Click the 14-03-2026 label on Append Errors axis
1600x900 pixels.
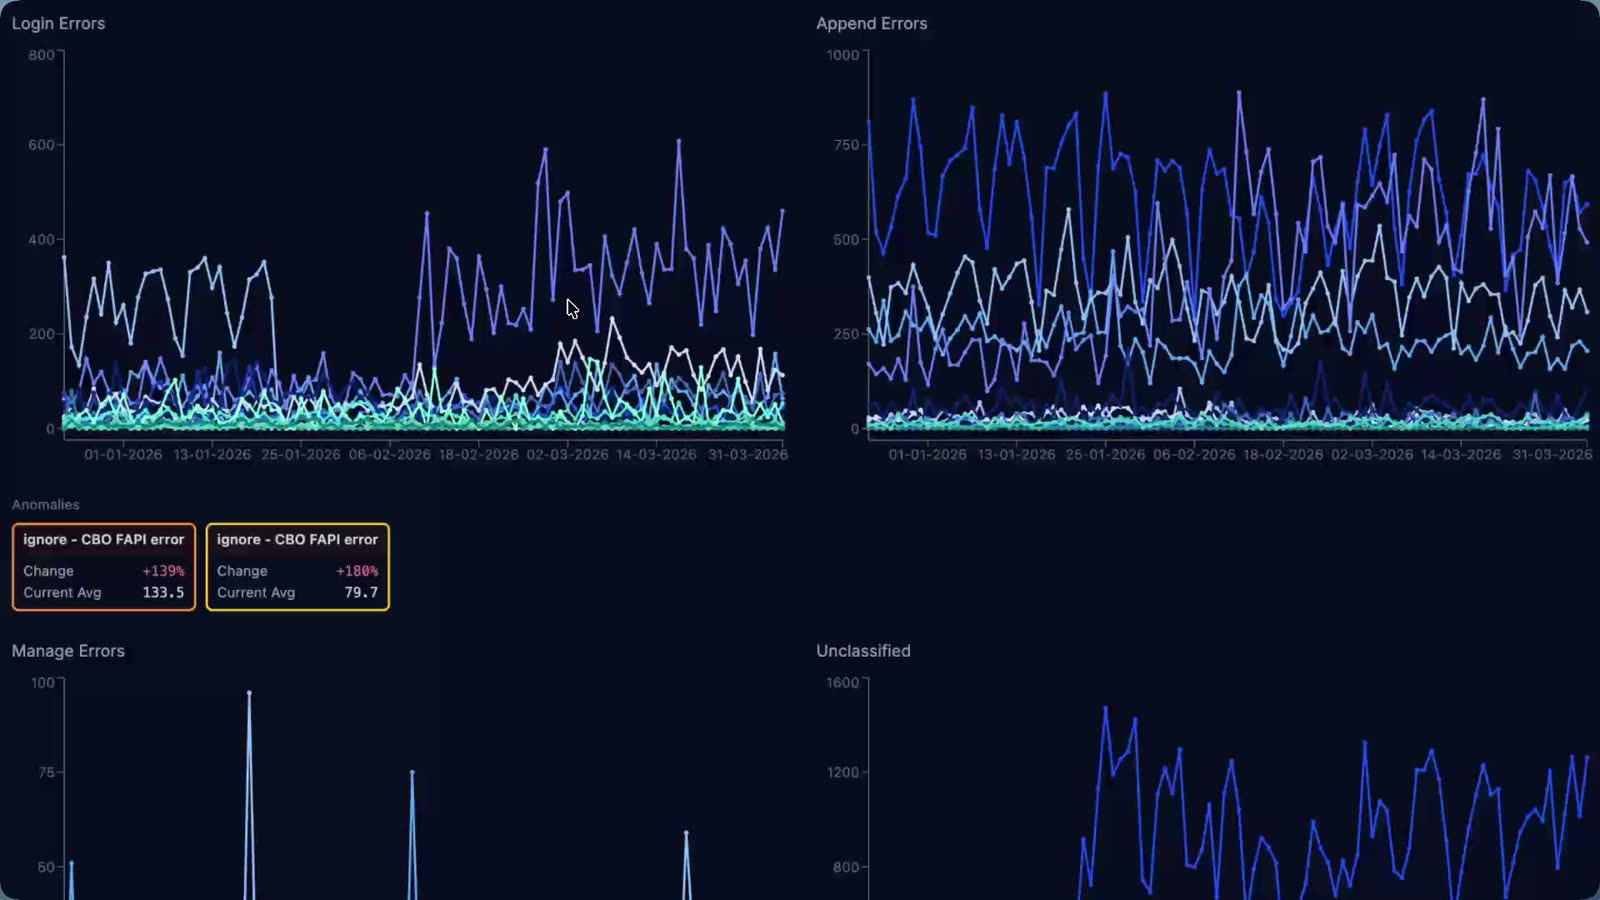point(1461,455)
